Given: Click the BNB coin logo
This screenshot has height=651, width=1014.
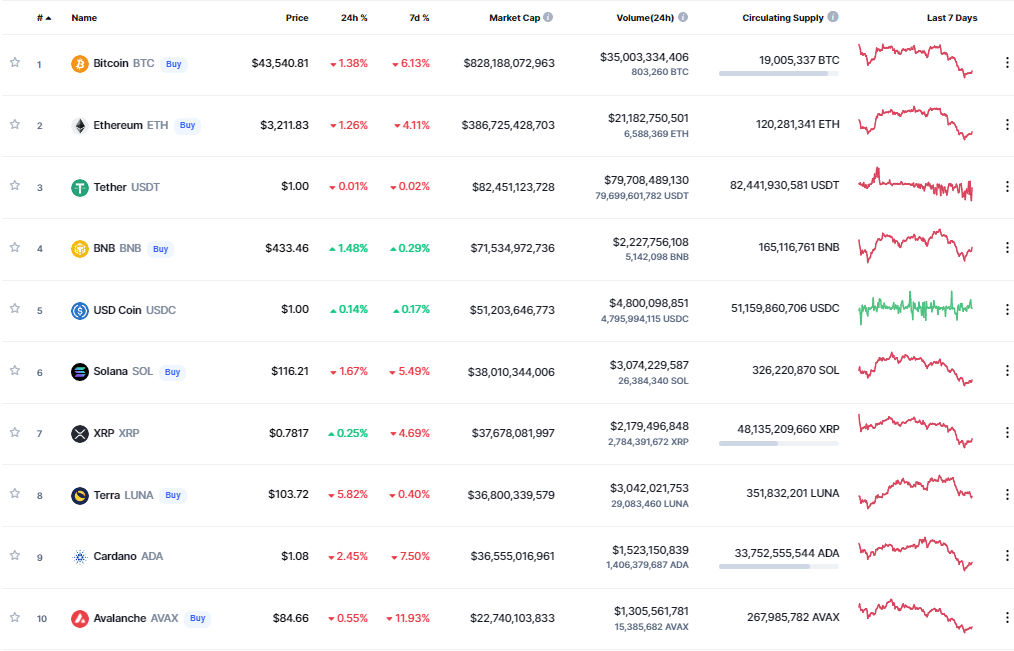Looking at the screenshot, I should 80,249.
